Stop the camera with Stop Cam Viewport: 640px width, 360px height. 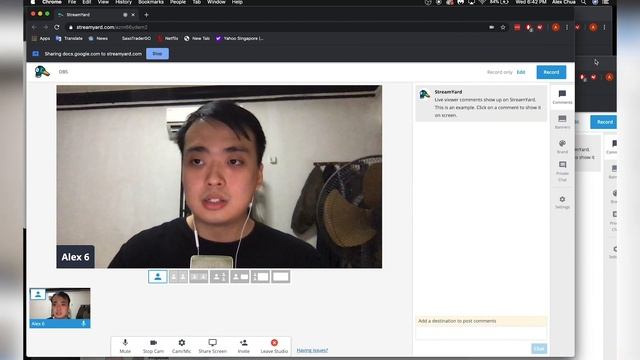tap(153, 346)
